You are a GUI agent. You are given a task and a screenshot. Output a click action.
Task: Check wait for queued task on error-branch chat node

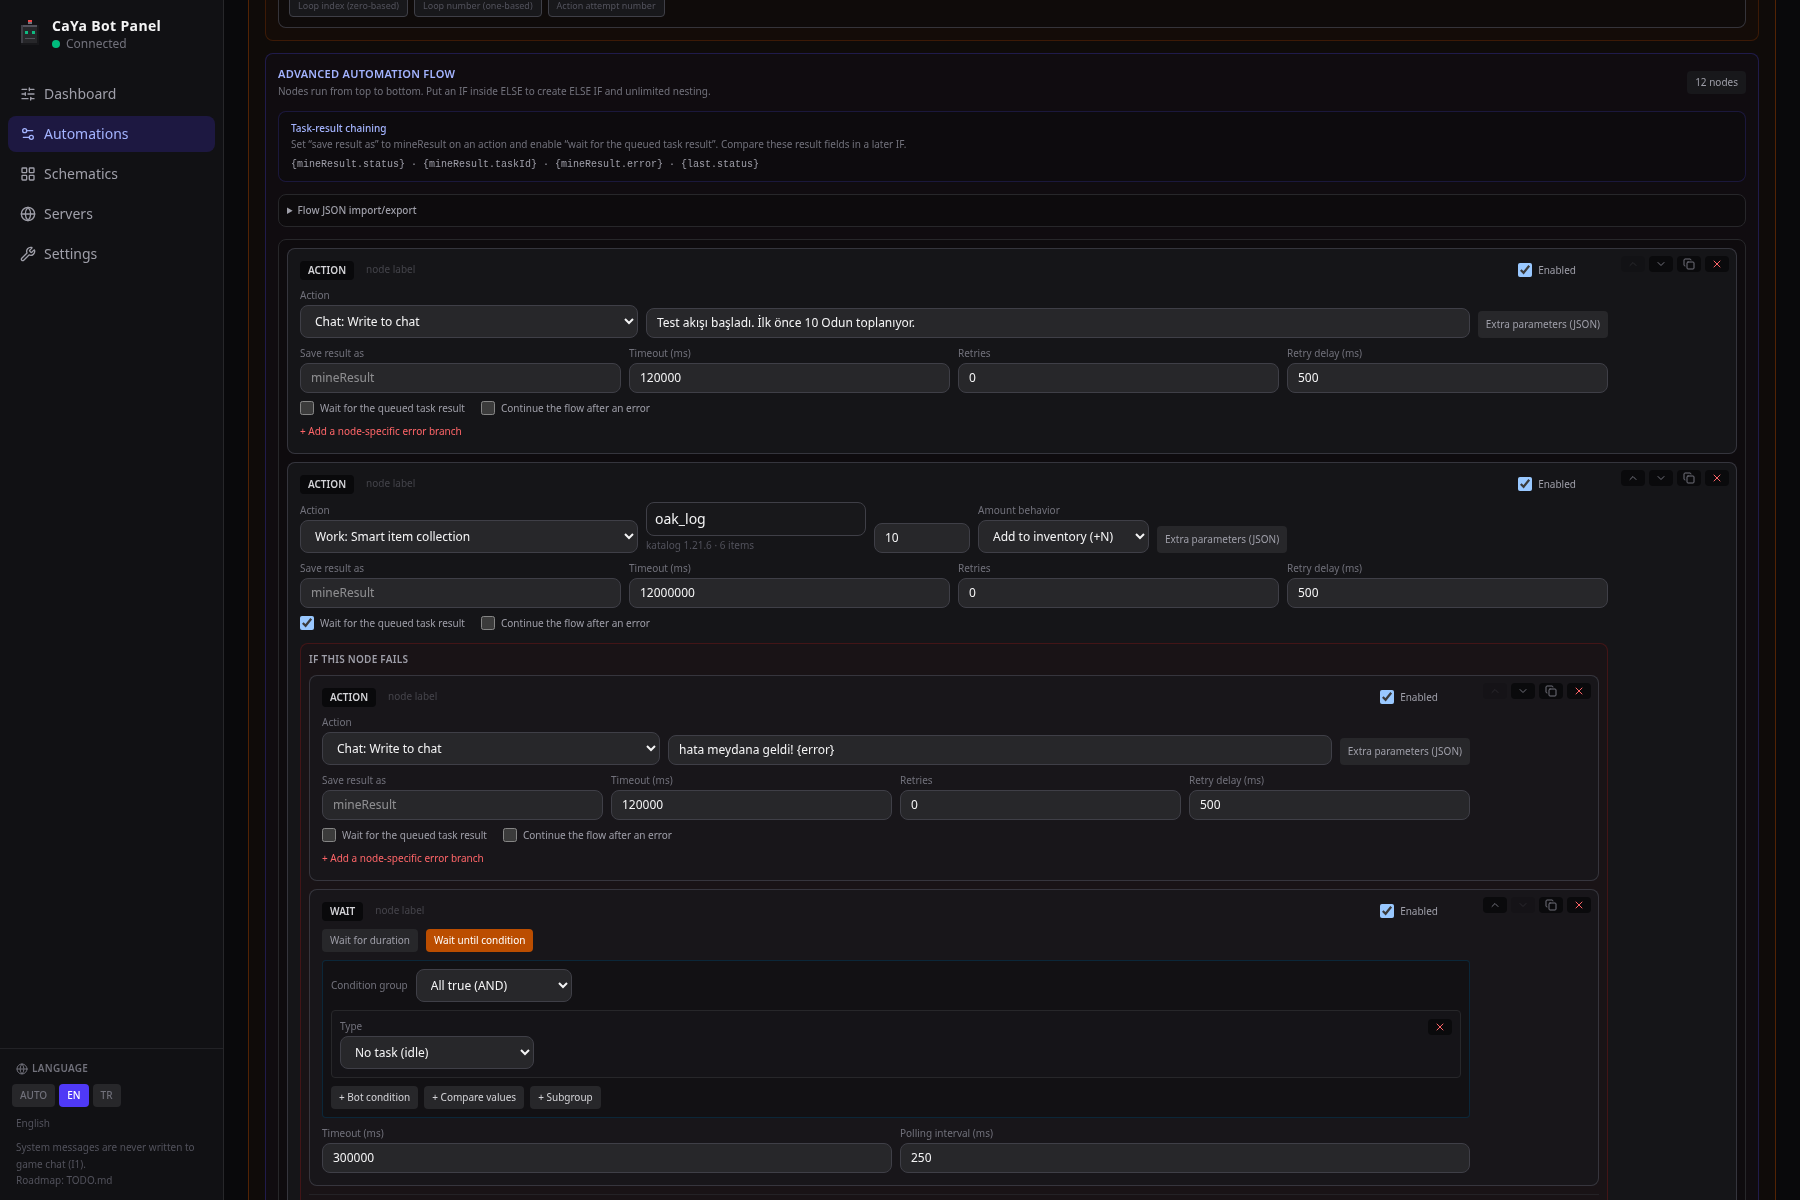click(329, 835)
